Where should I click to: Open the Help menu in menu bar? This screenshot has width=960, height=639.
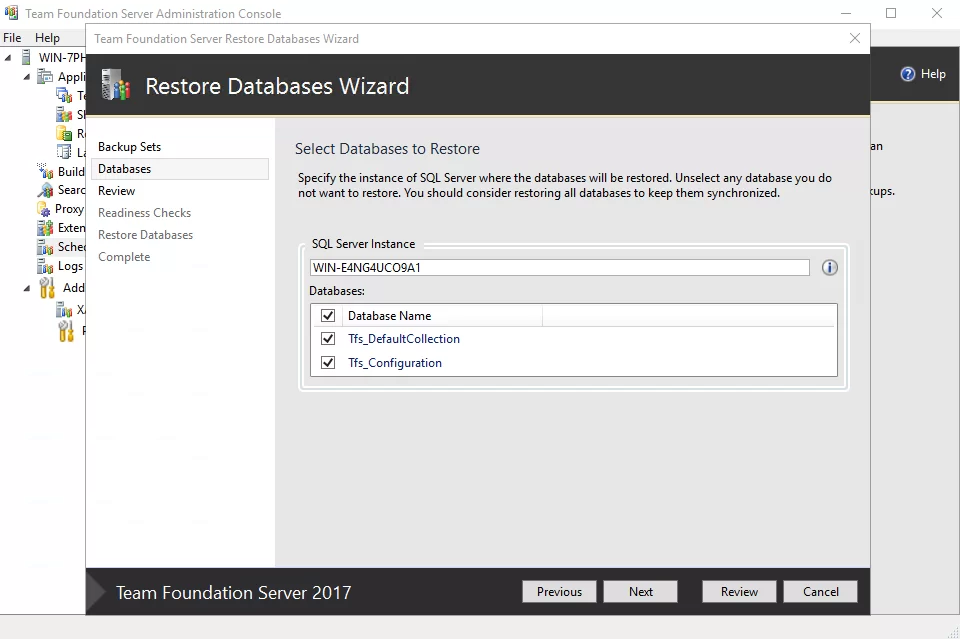point(47,38)
